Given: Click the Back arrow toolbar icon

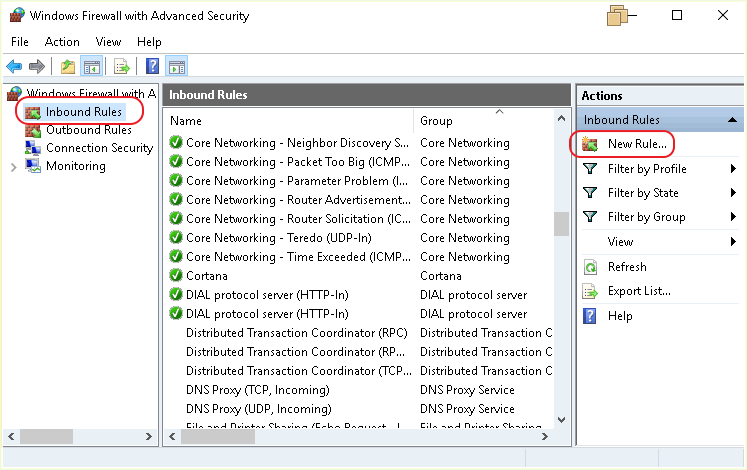Looking at the screenshot, I should coord(14,67).
